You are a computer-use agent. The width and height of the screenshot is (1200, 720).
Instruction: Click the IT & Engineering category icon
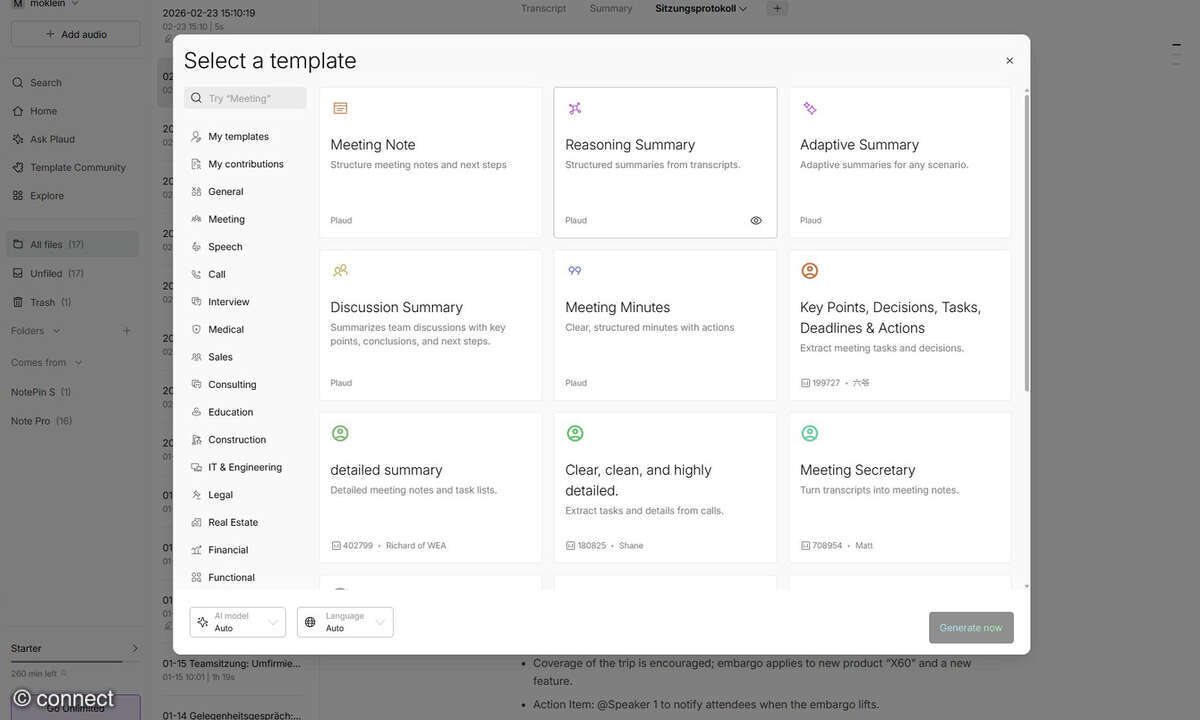click(x=196, y=467)
